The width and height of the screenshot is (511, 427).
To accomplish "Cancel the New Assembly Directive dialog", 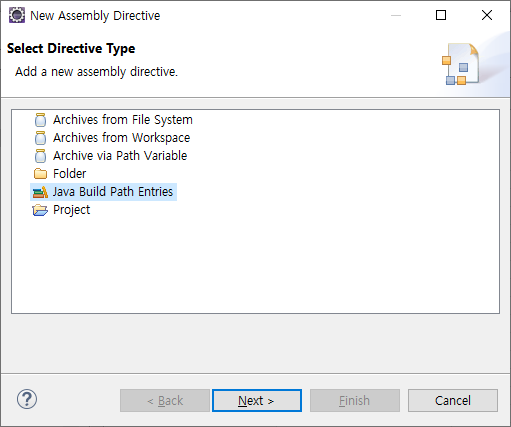I will tap(453, 400).
